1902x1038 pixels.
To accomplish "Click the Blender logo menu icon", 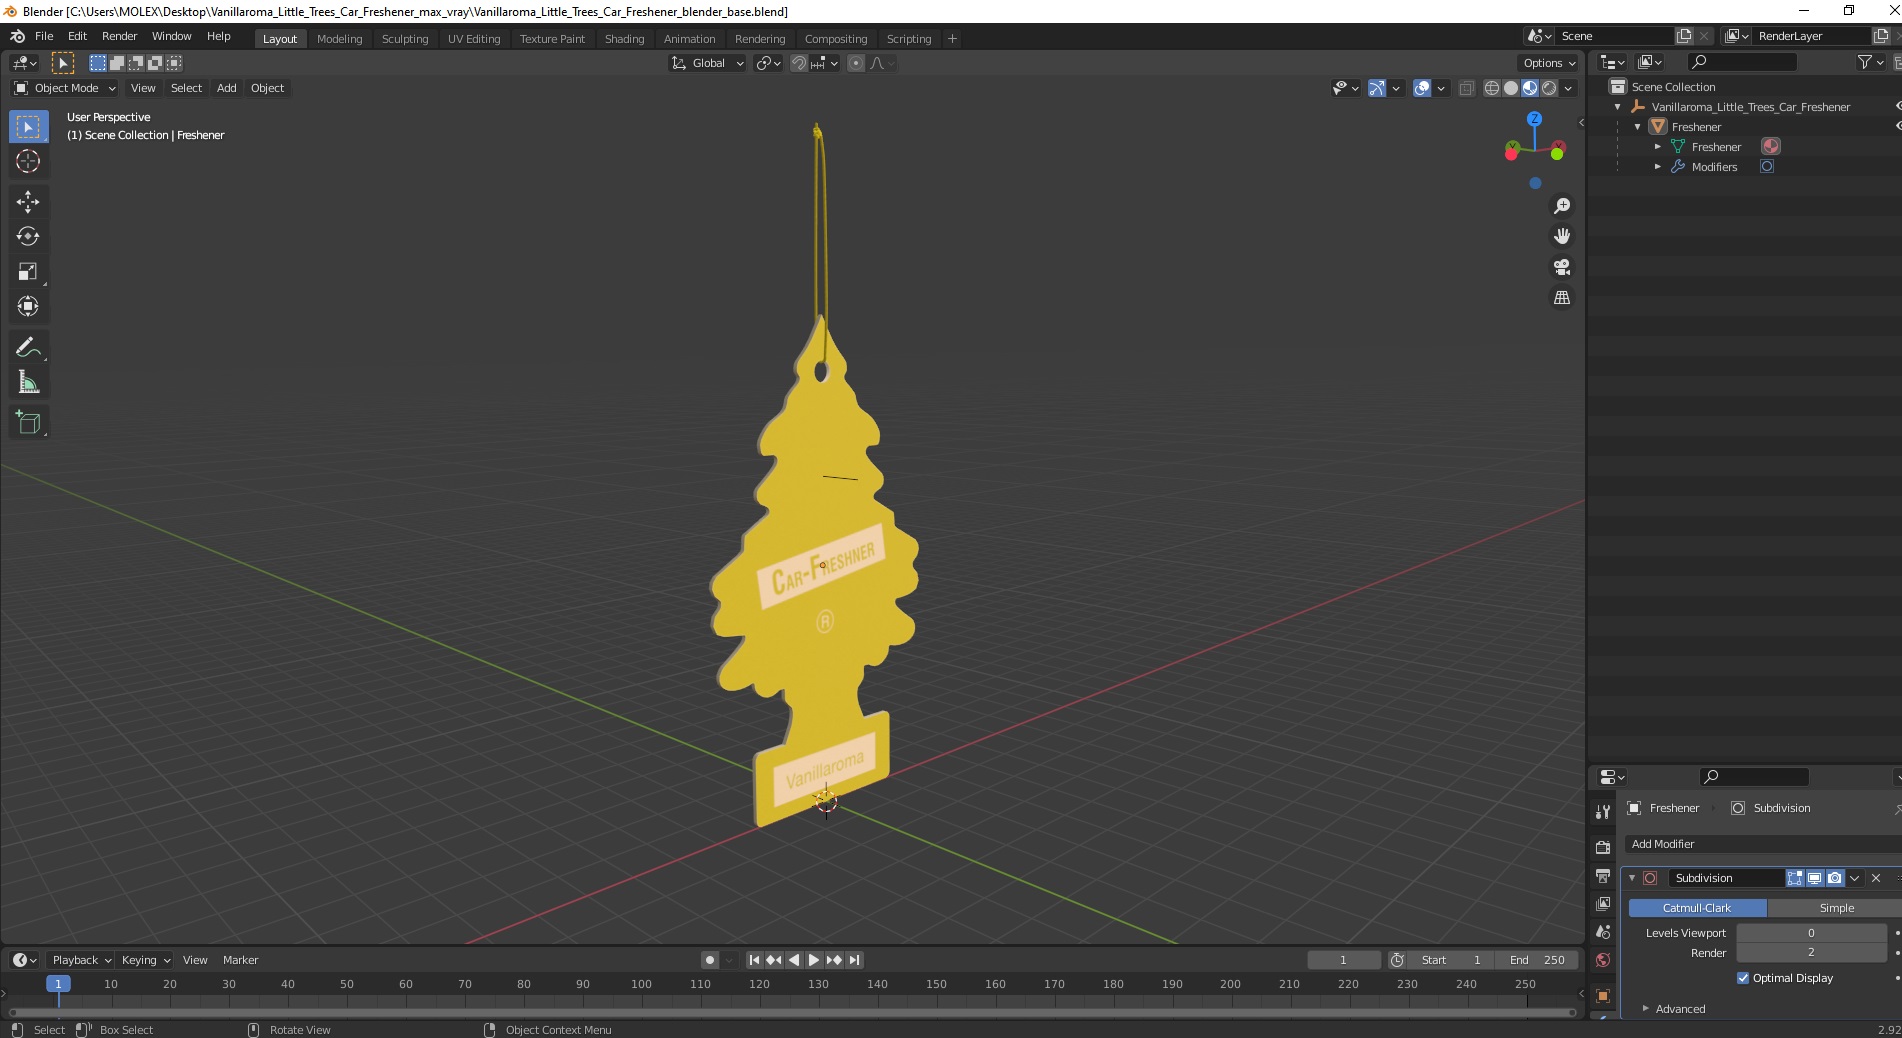I will click(x=17, y=36).
